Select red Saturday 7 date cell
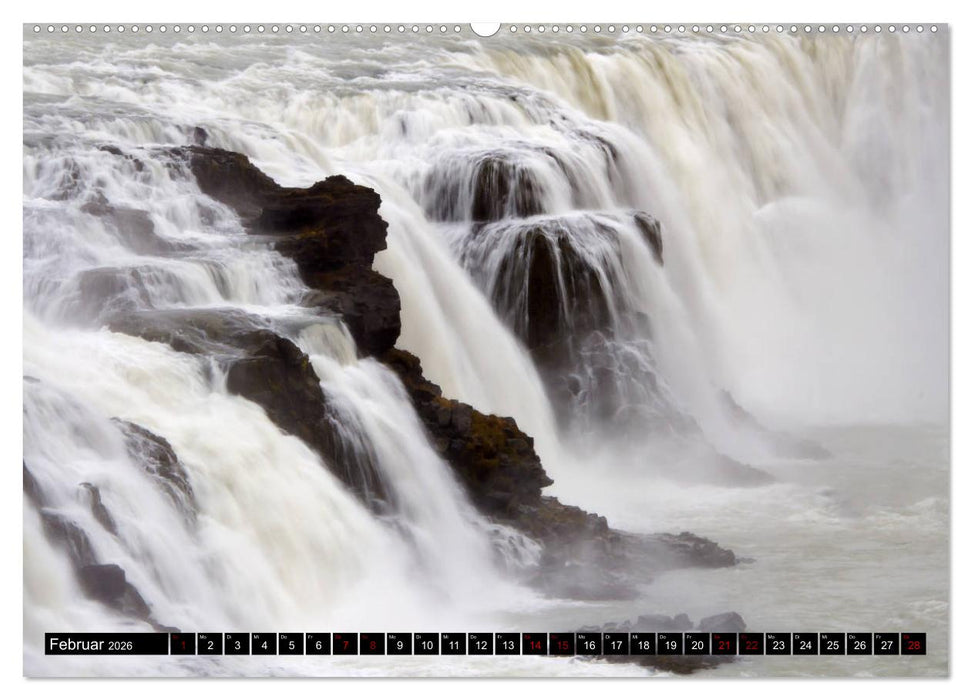The height and width of the screenshot is (700, 971). [345, 644]
